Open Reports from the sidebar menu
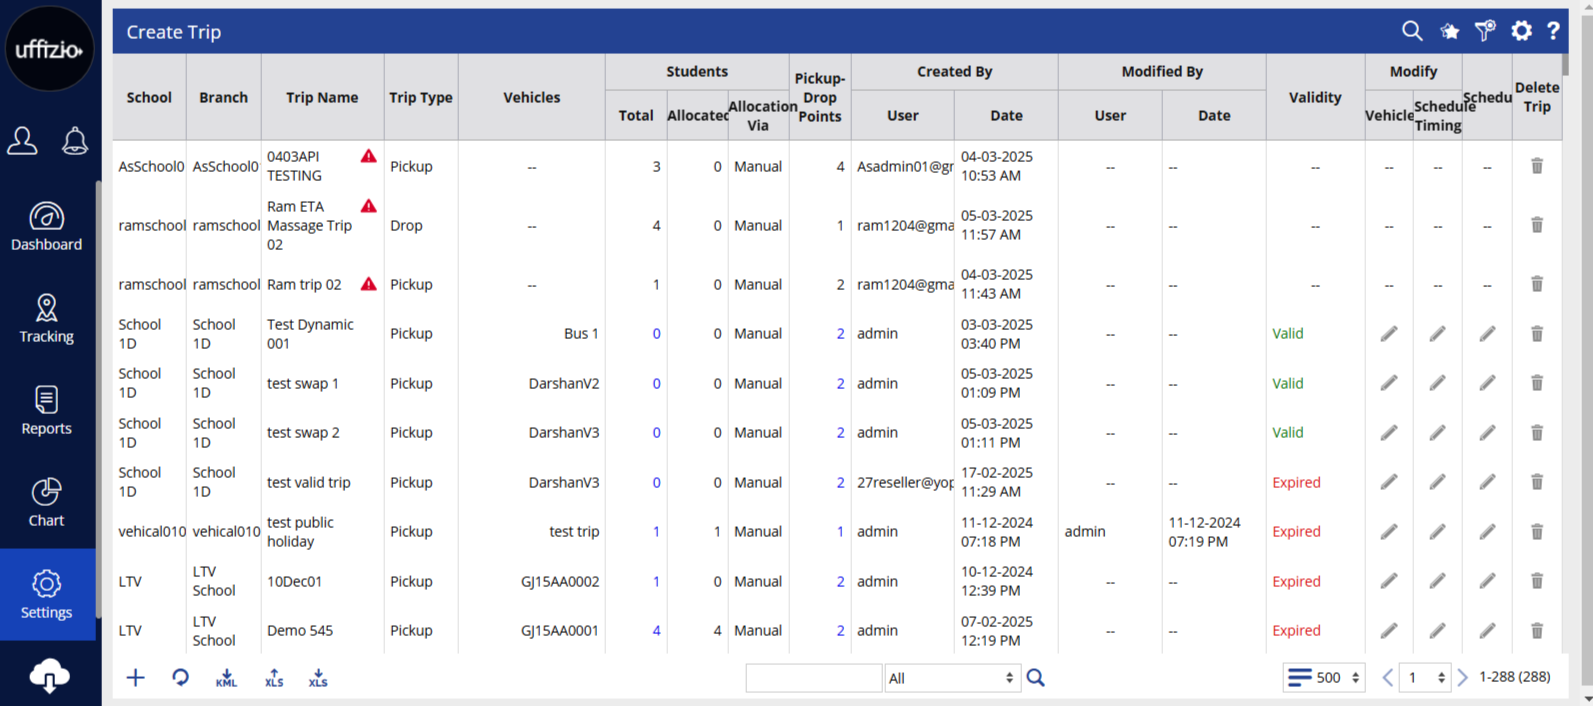The height and width of the screenshot is (706, 1593). [x=47, y=411]
